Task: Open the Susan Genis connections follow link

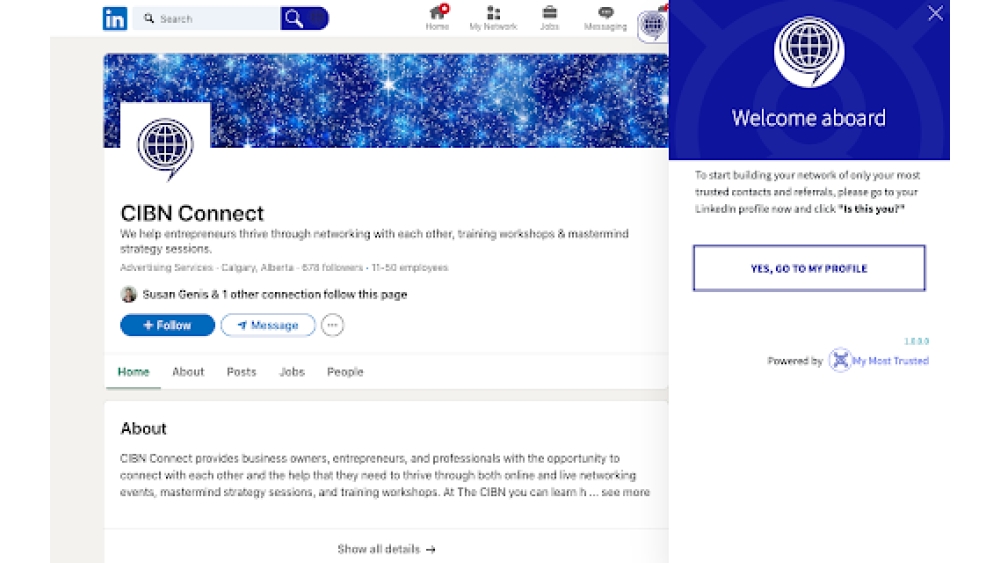Action: [x=275, y=295]
